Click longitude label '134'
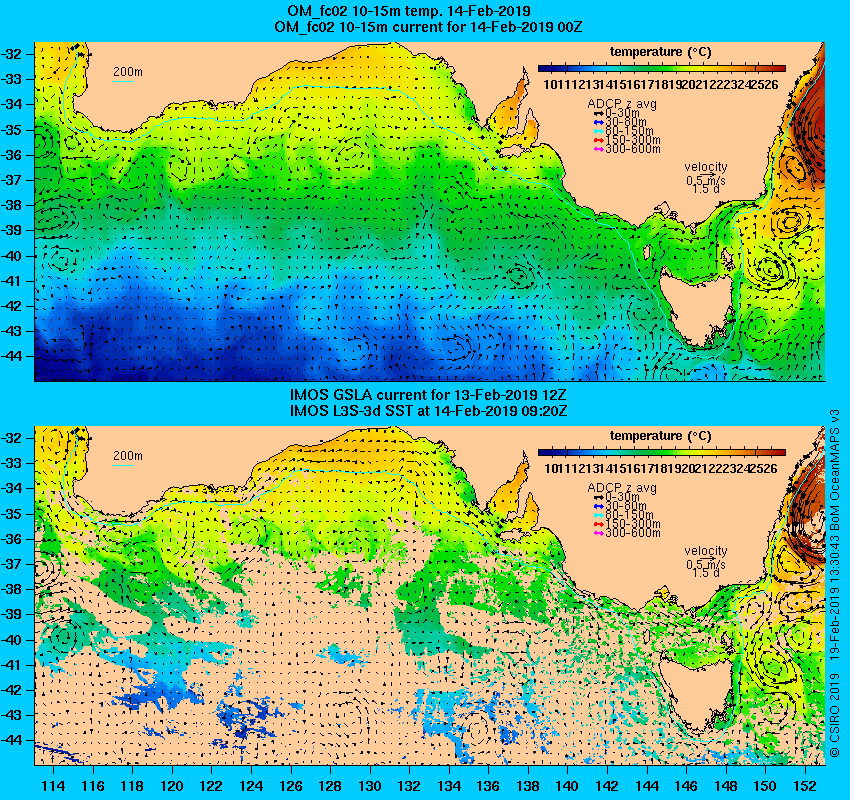 (449, 785)
